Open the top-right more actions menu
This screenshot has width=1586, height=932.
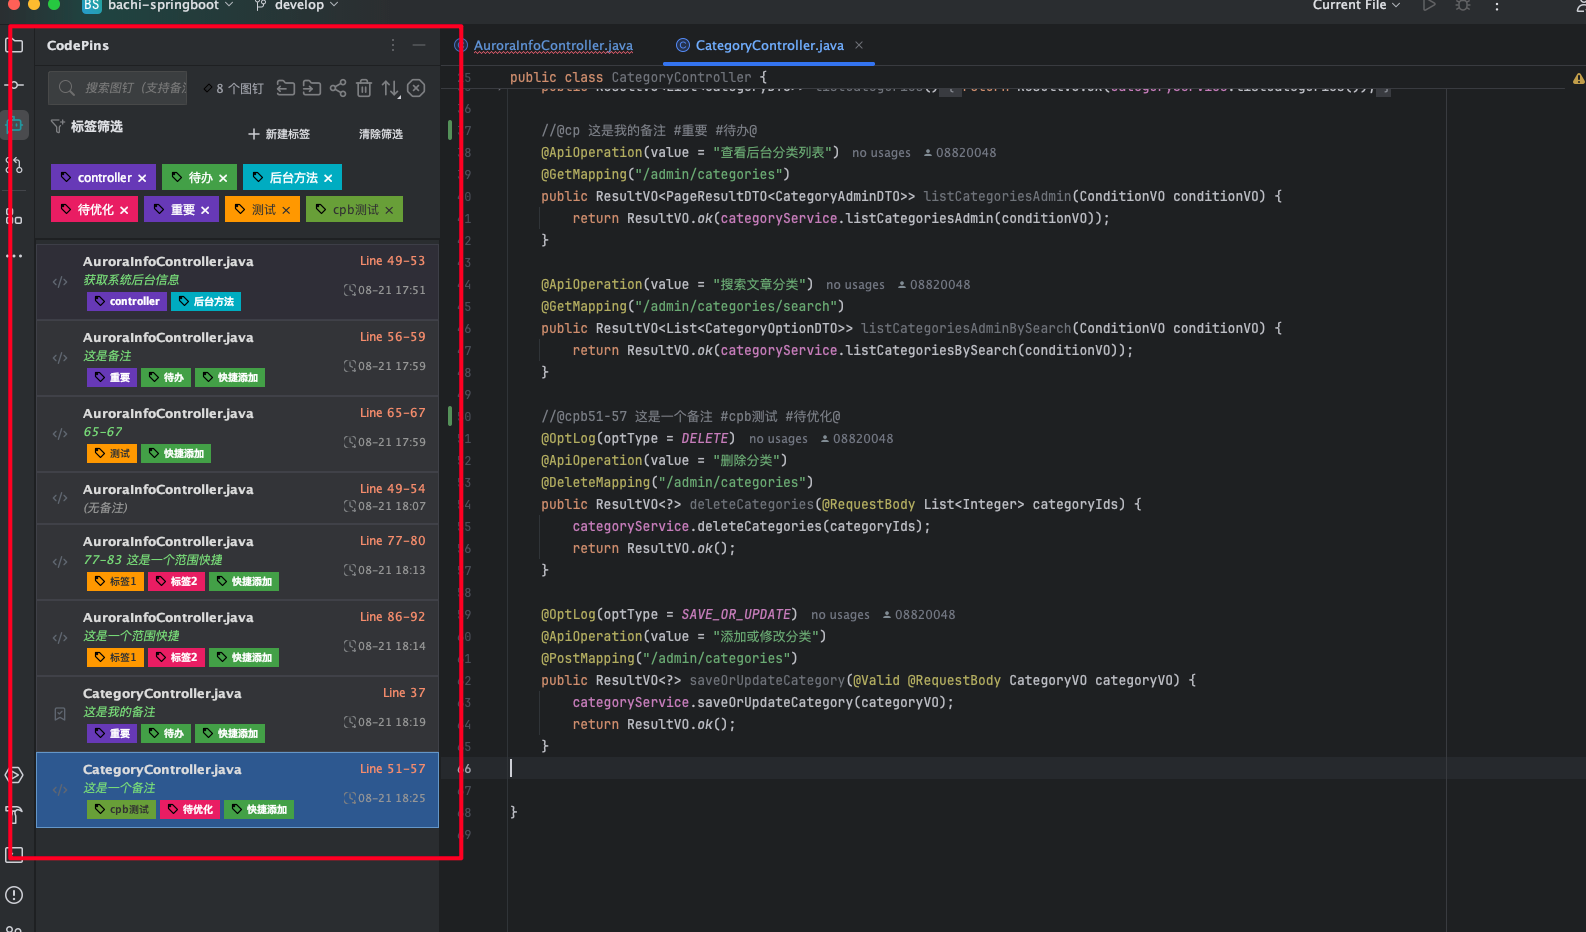click(1497, 6)
